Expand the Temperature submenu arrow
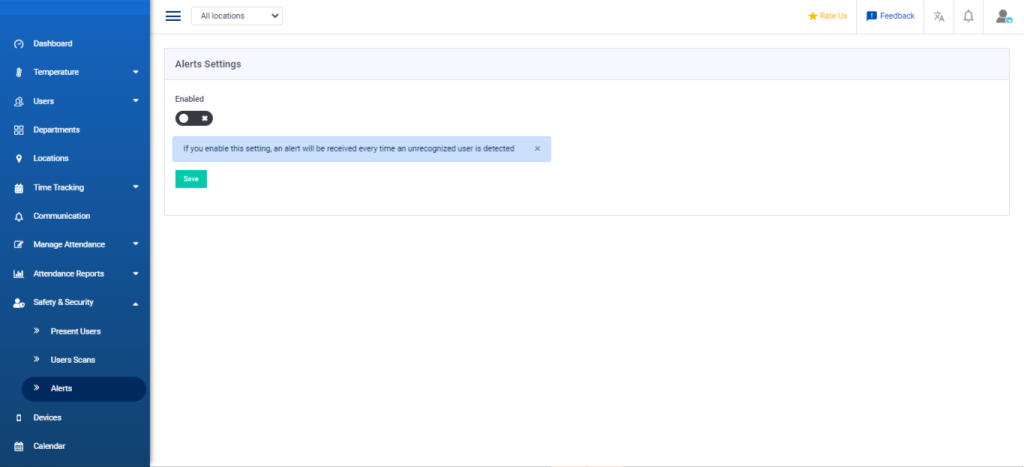Viewport: 1024px width, 467px height. tap(136, 72)
